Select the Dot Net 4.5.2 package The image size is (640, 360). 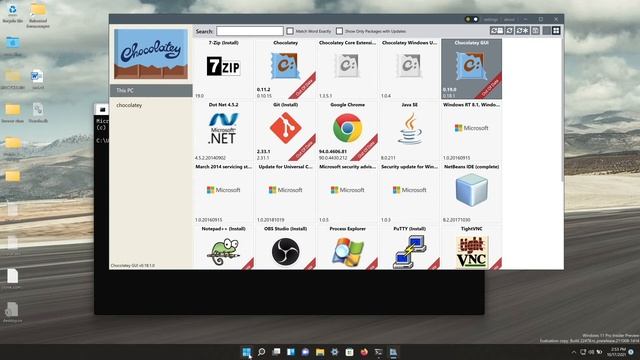(223, 131)
